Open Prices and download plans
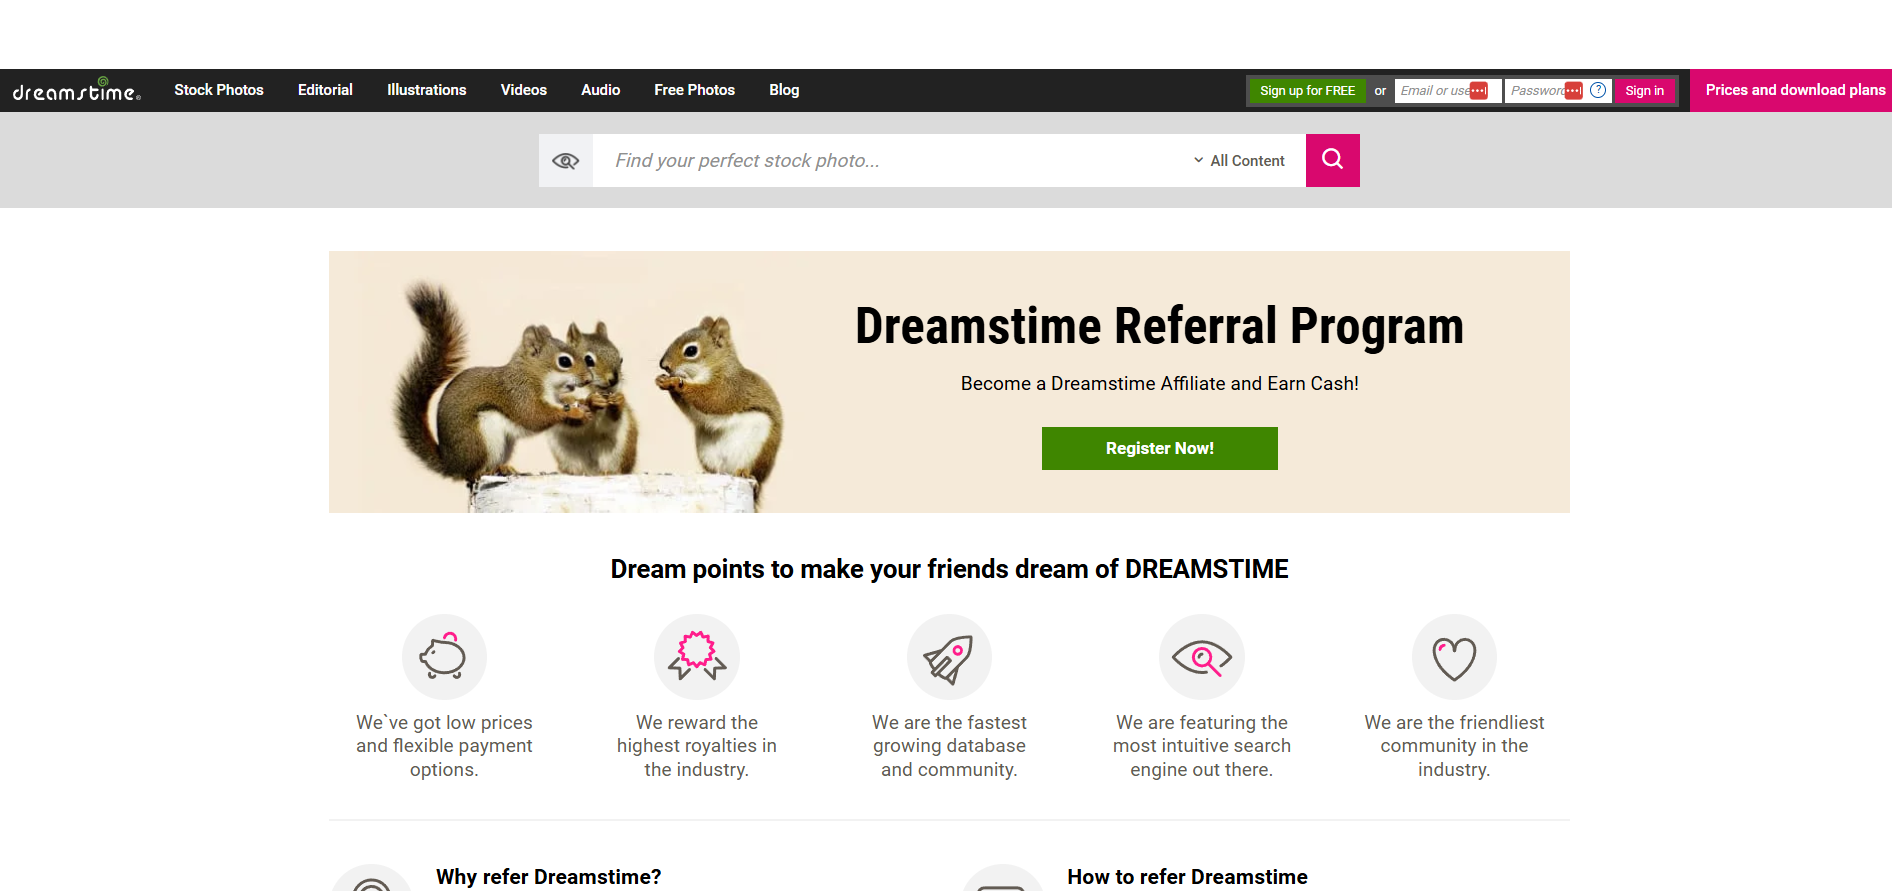 (x=1794, y=90)
